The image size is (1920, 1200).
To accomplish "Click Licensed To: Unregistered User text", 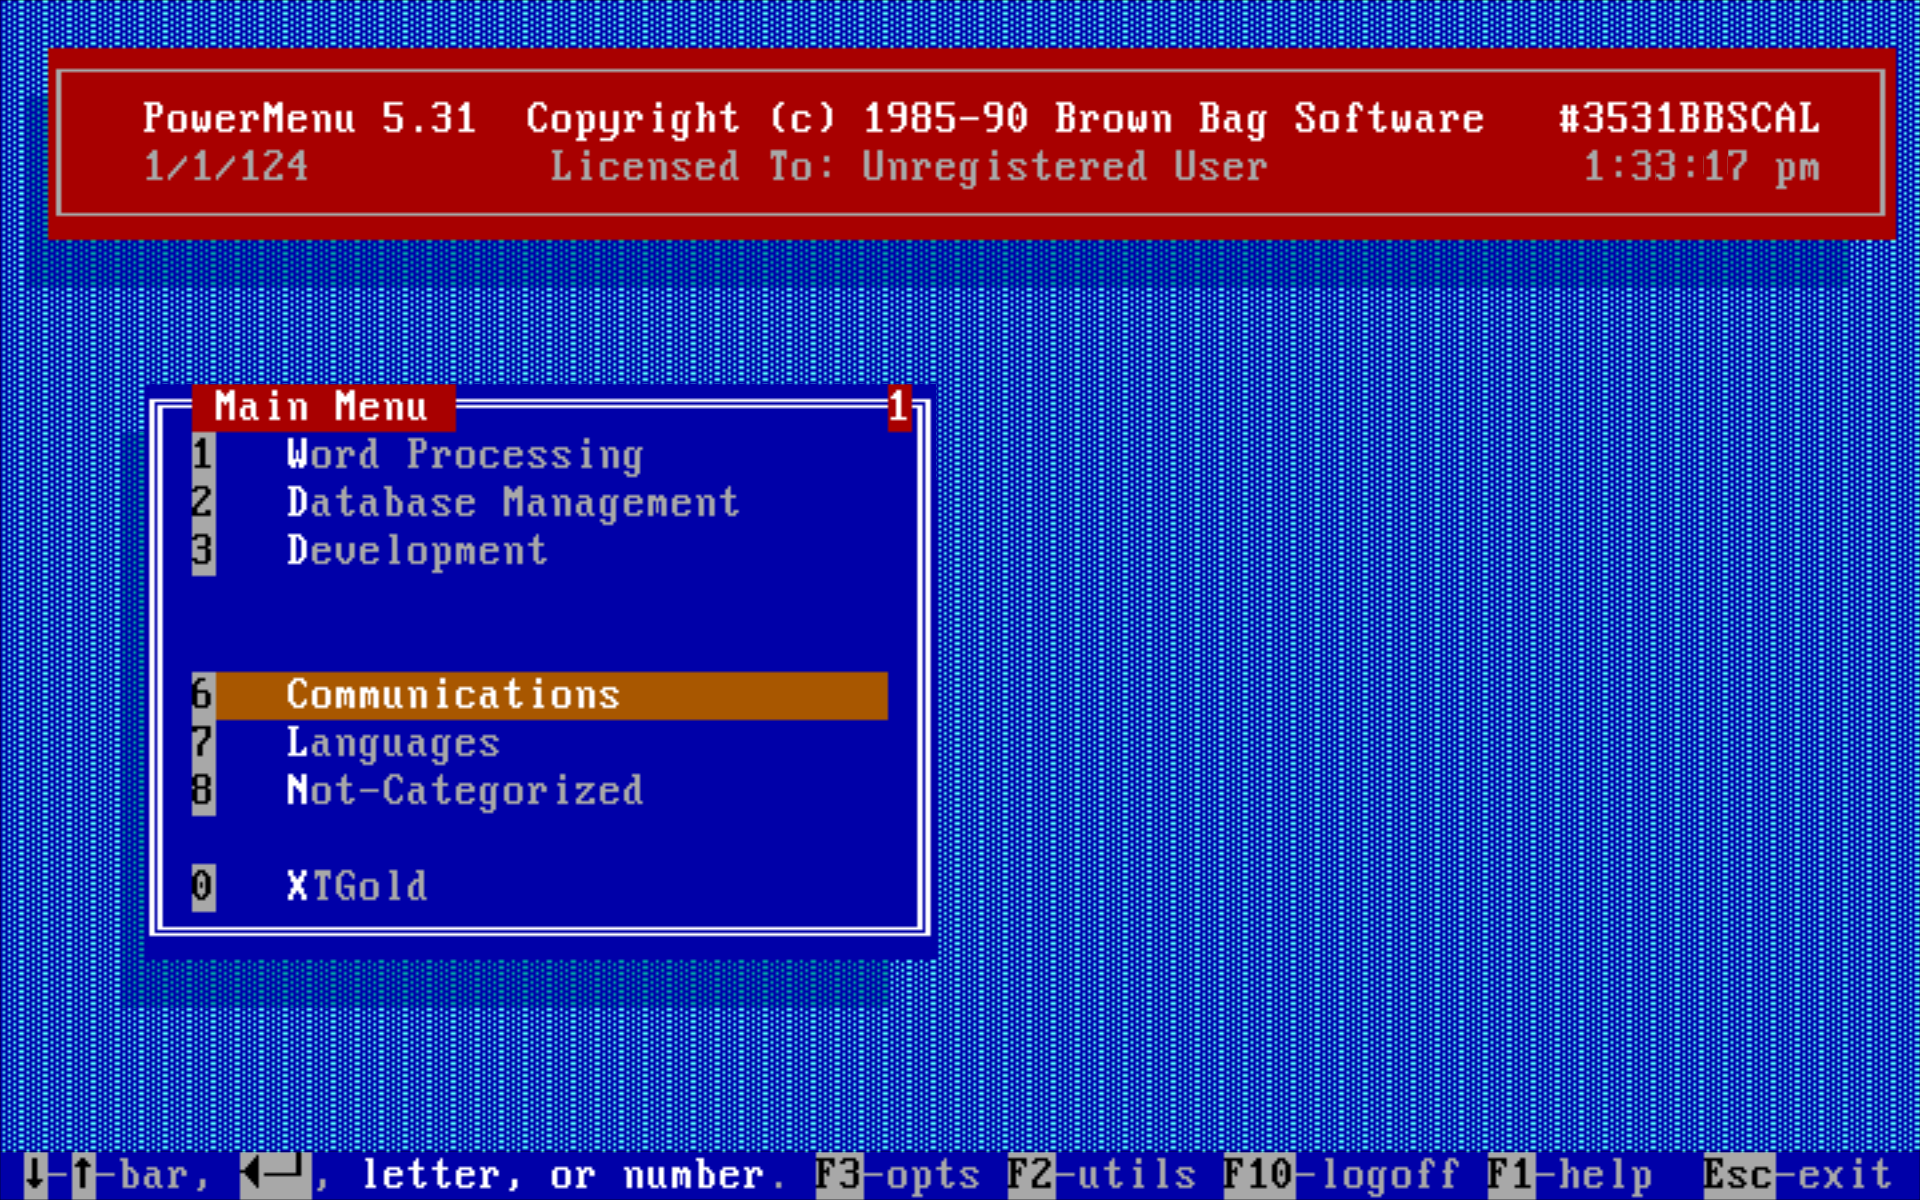I will 909,167.
